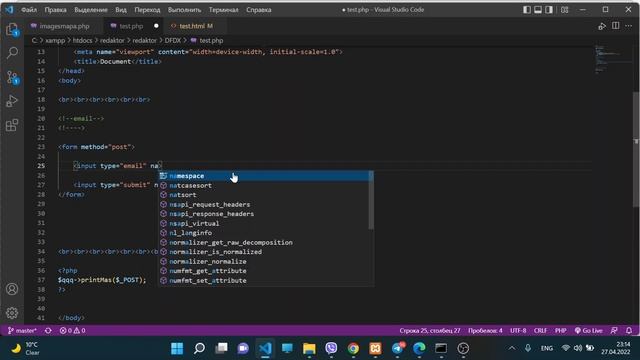
Task: Select nsapi_request_headers suggestion
Action: [264, 204]
